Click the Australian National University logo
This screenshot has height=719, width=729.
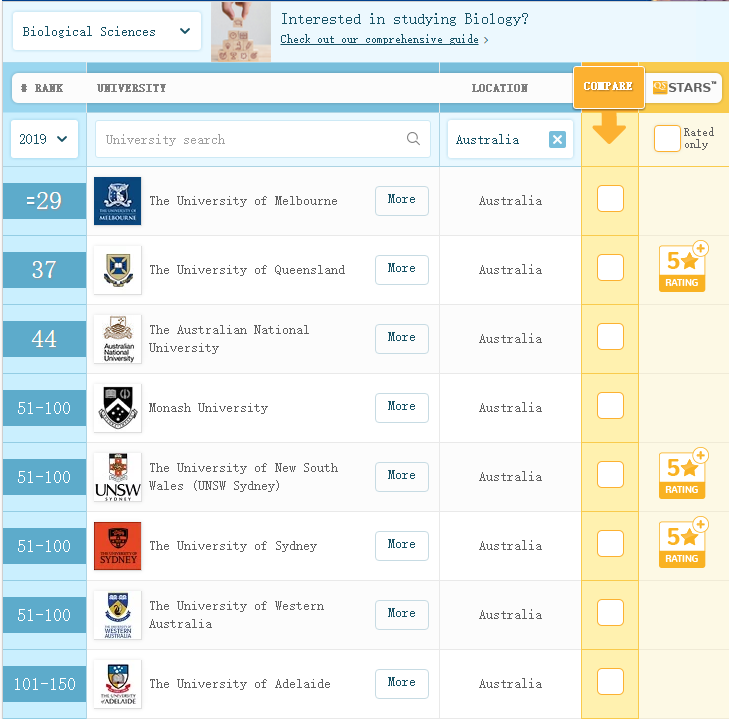click(x=117, y=339)
